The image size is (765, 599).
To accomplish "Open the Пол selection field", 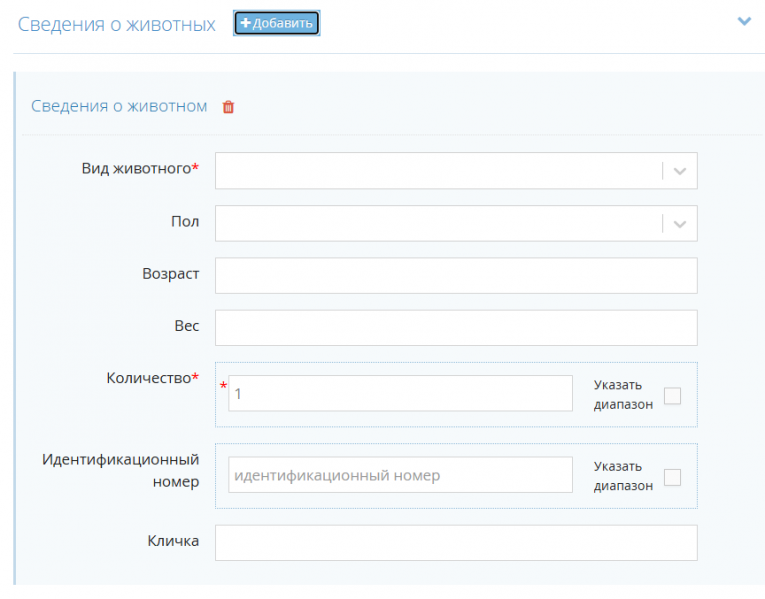I will tap(438, 224).
